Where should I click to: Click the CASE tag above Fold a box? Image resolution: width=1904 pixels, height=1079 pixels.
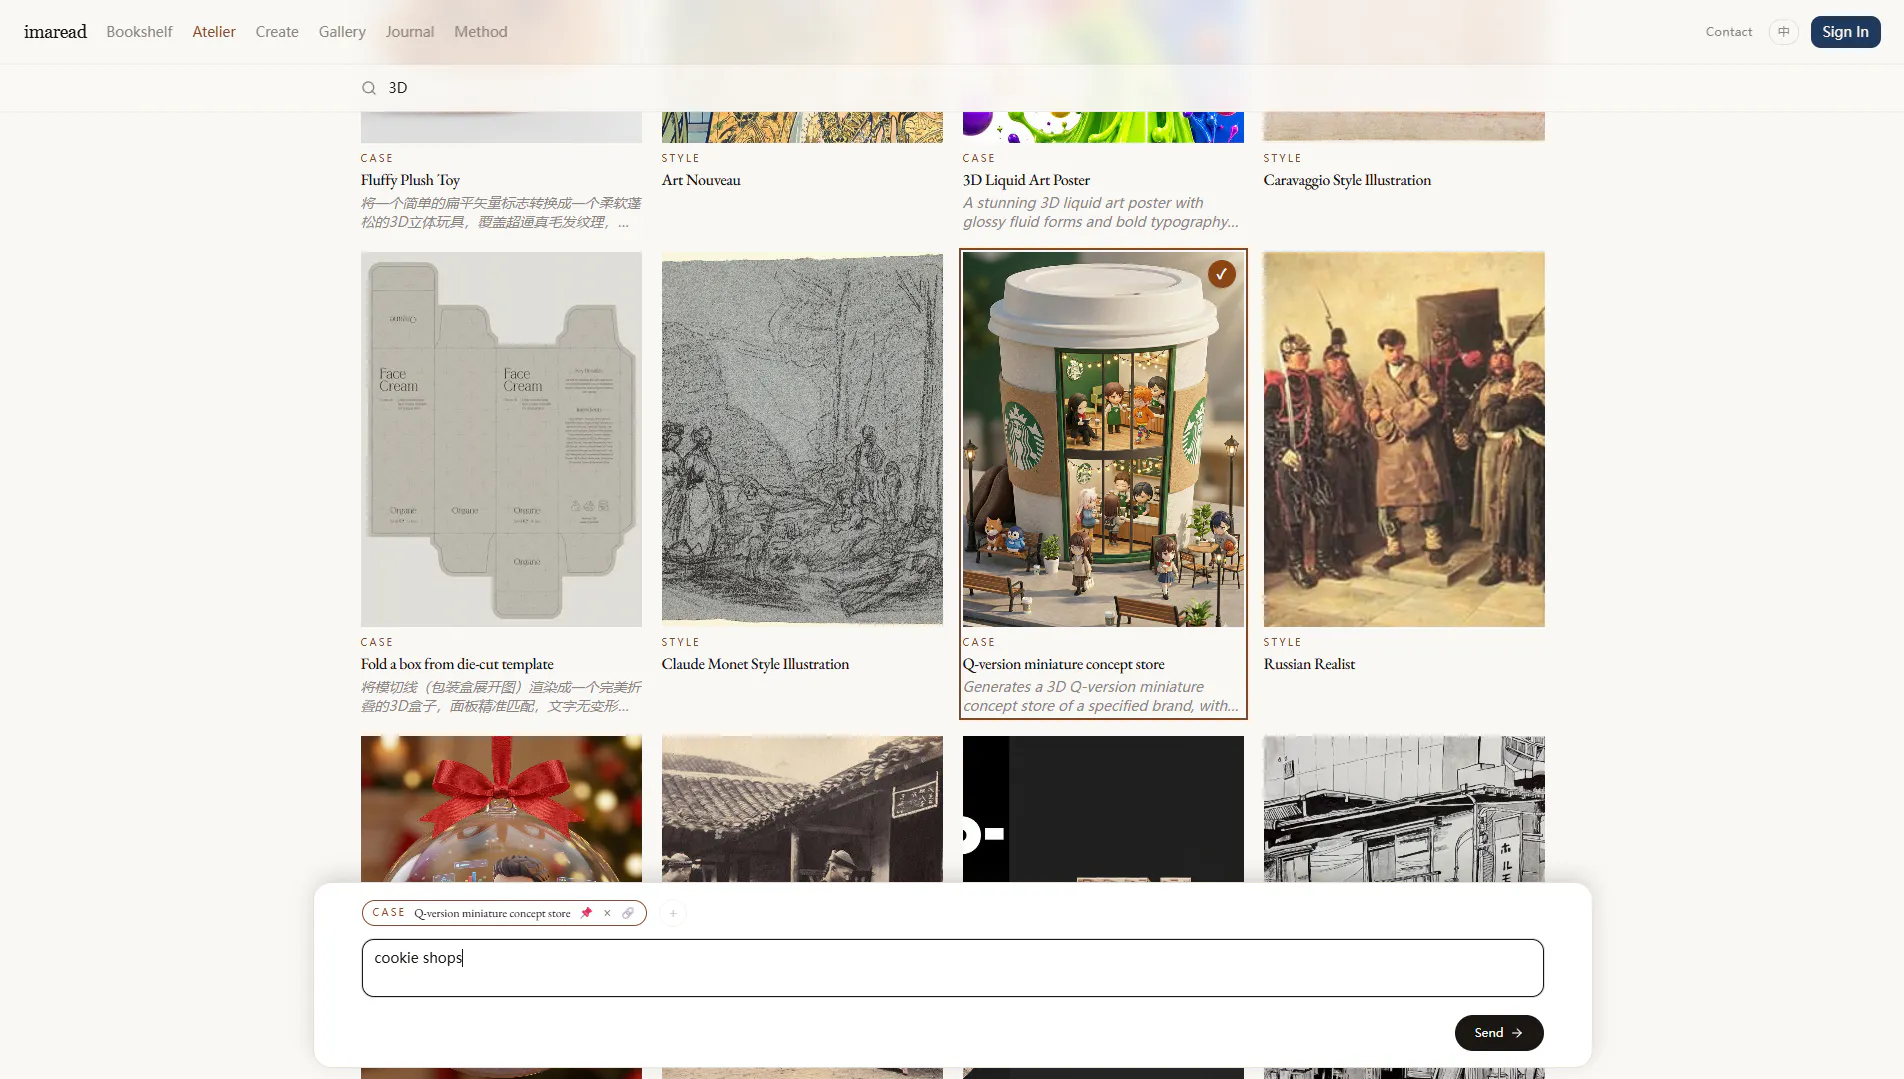[x=377, y=642]
